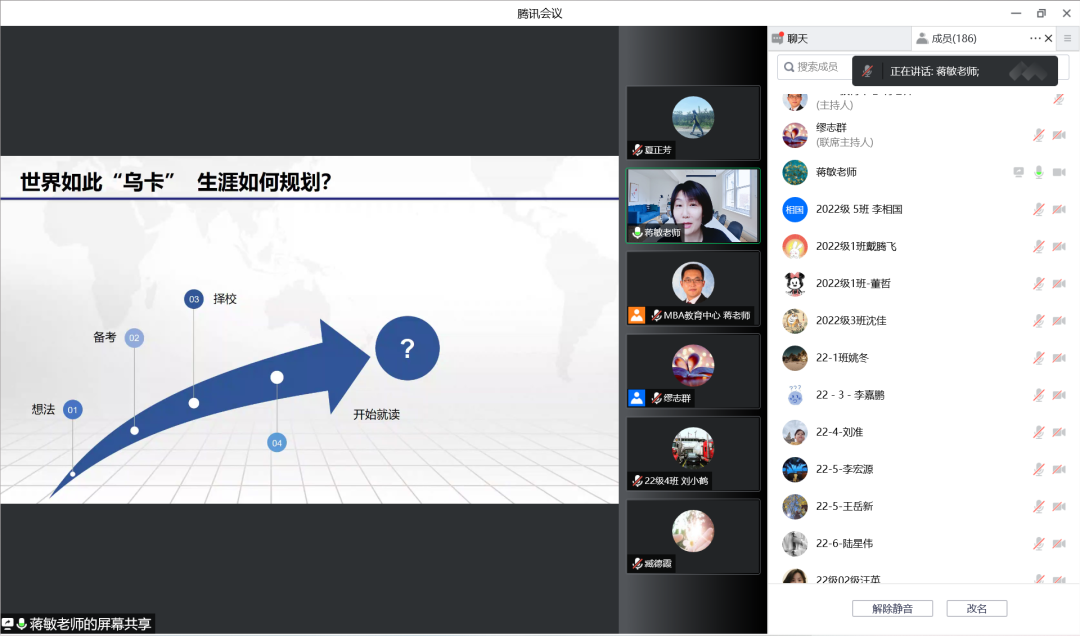The width and height of the screenshot is (1080, 636).
Task: Click the host's muted microphone icon (主持人 row)
Action: tap(1059, 100)
